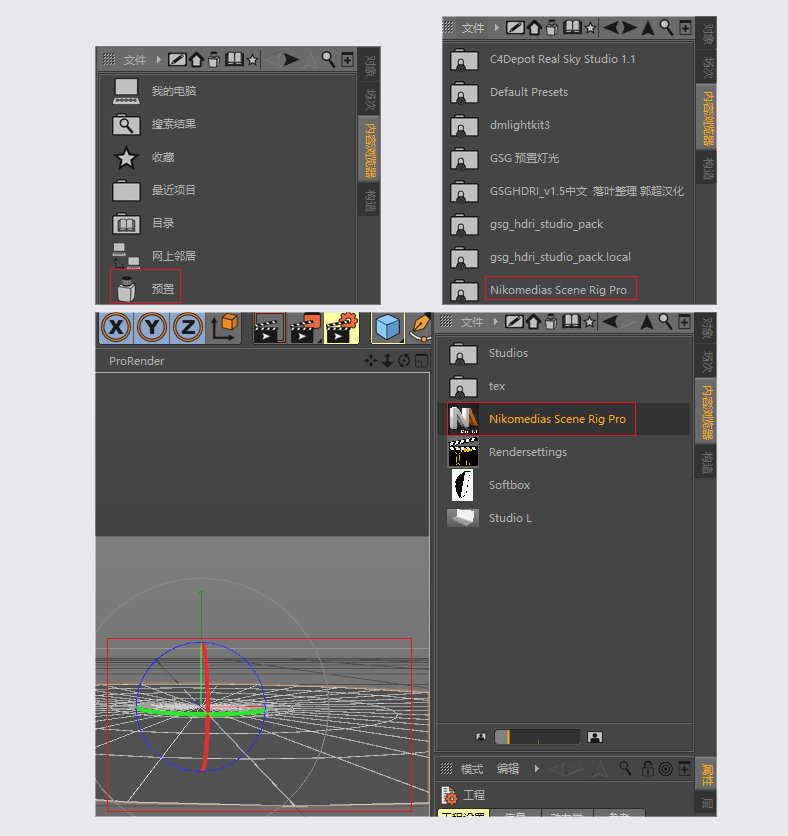Click the large-thumbnail icon right of size slider

pyautogui.click(x=594, y=737)
